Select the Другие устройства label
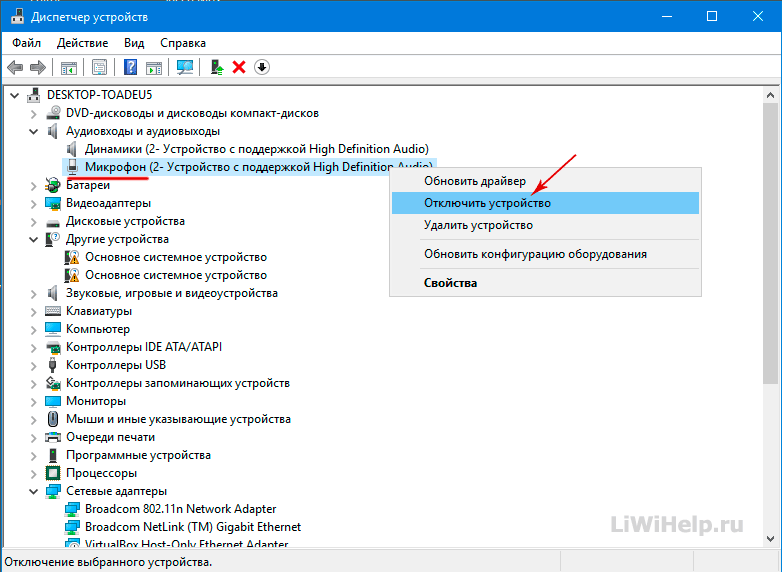The height and width of the screenshot is (572, 782). point(117,239)
